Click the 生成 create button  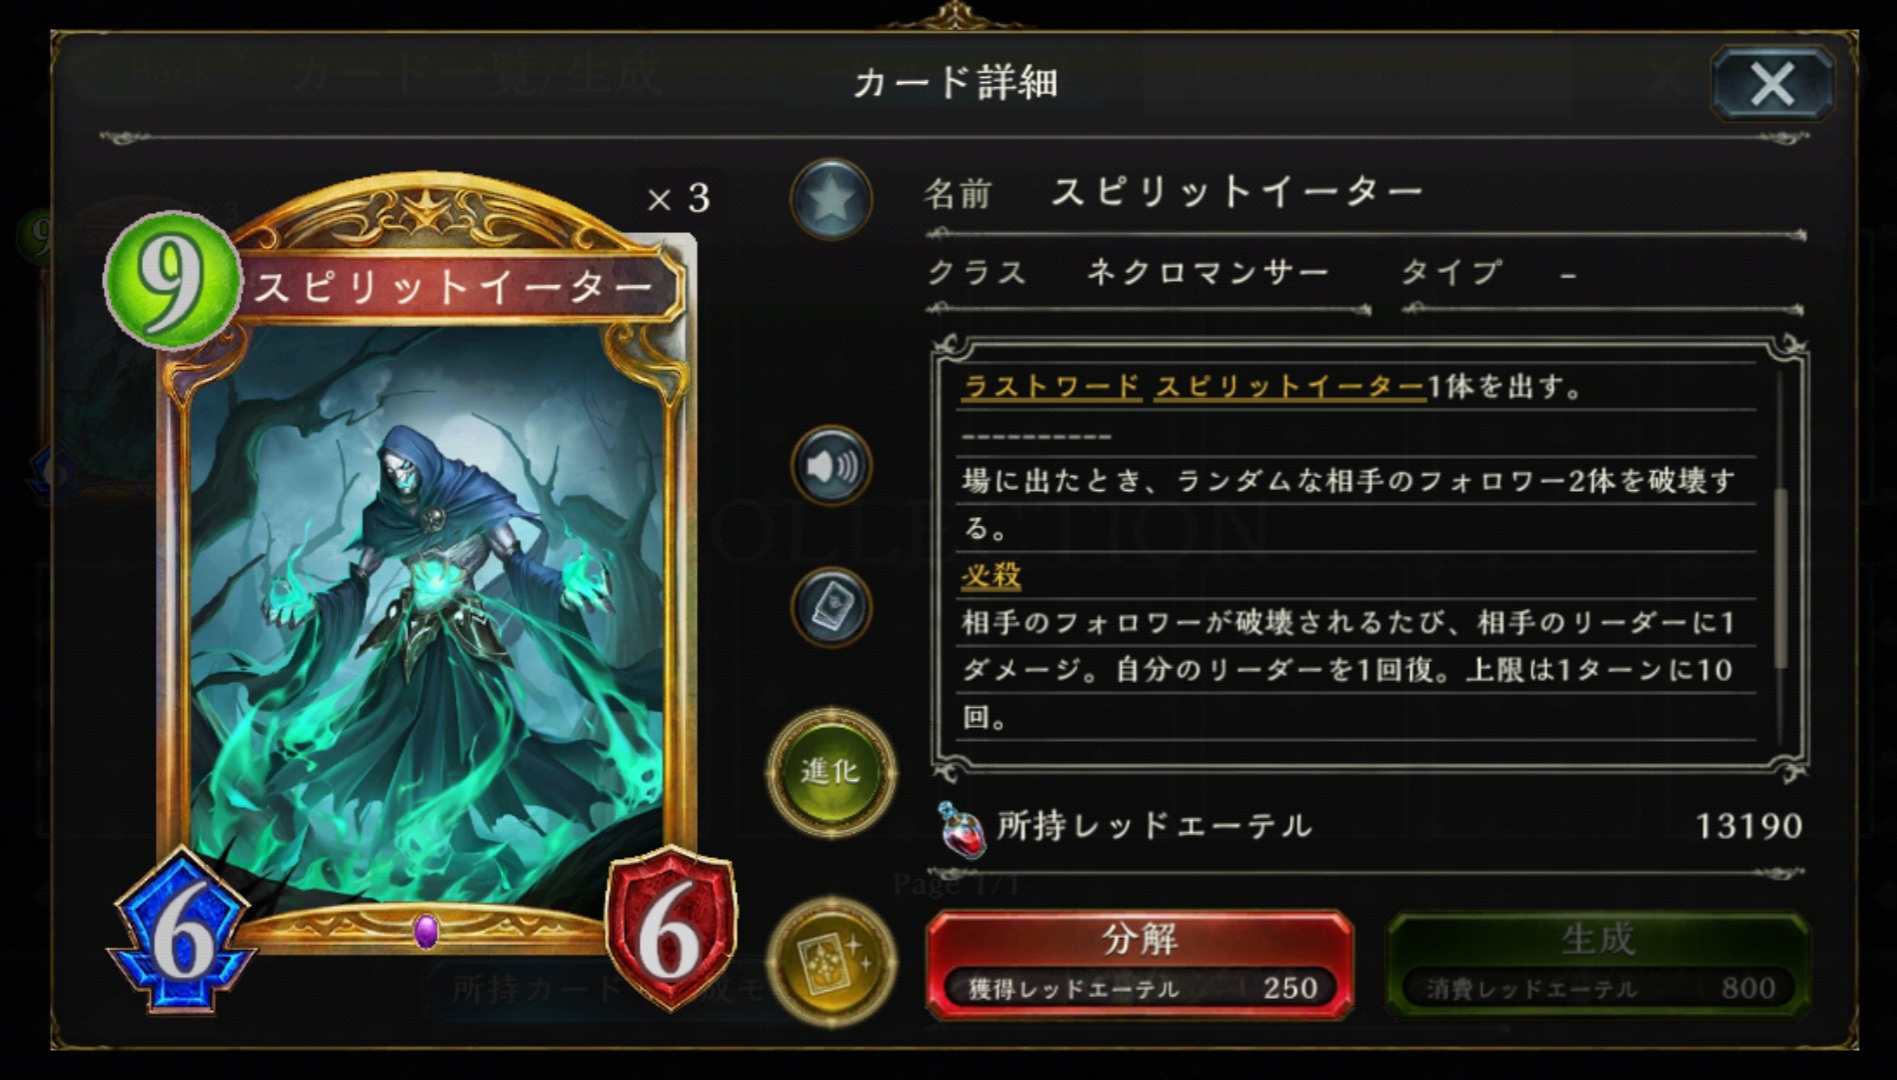tap(1598, 964)
